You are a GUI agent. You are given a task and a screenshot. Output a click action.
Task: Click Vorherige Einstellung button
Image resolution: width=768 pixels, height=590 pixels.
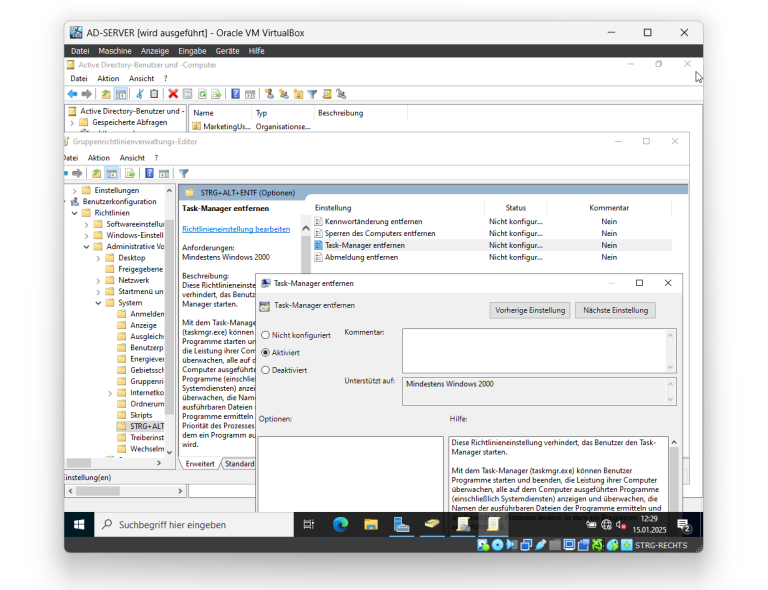(x=530, y=310)
